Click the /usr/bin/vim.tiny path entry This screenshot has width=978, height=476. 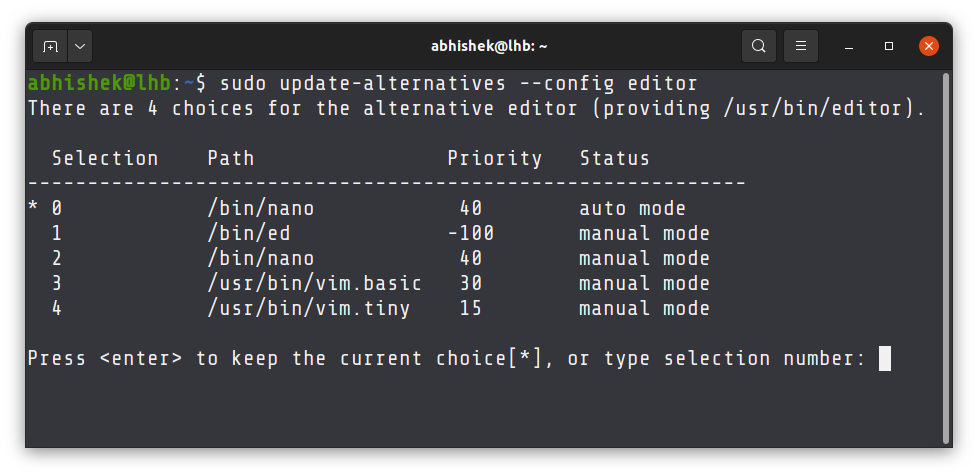pos(308,309)
